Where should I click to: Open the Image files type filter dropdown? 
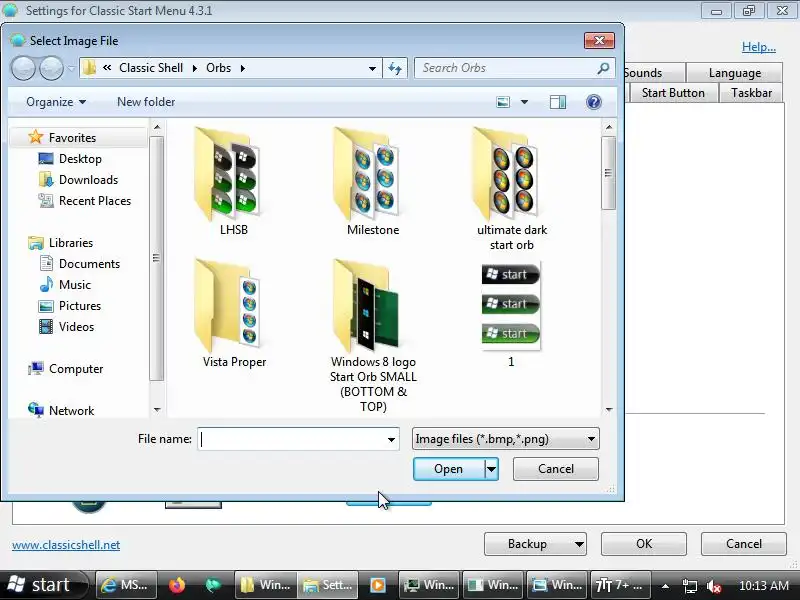tap(505, 439)
